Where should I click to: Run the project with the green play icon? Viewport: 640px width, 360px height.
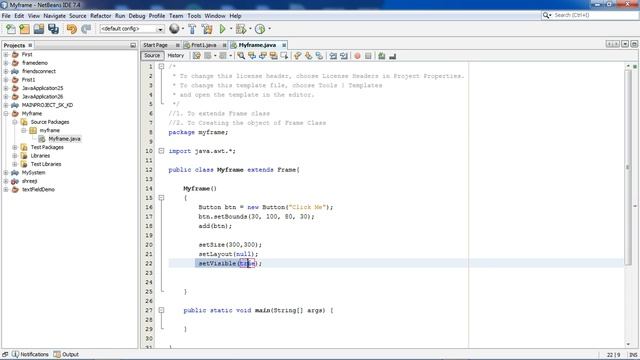pos(222,29)
